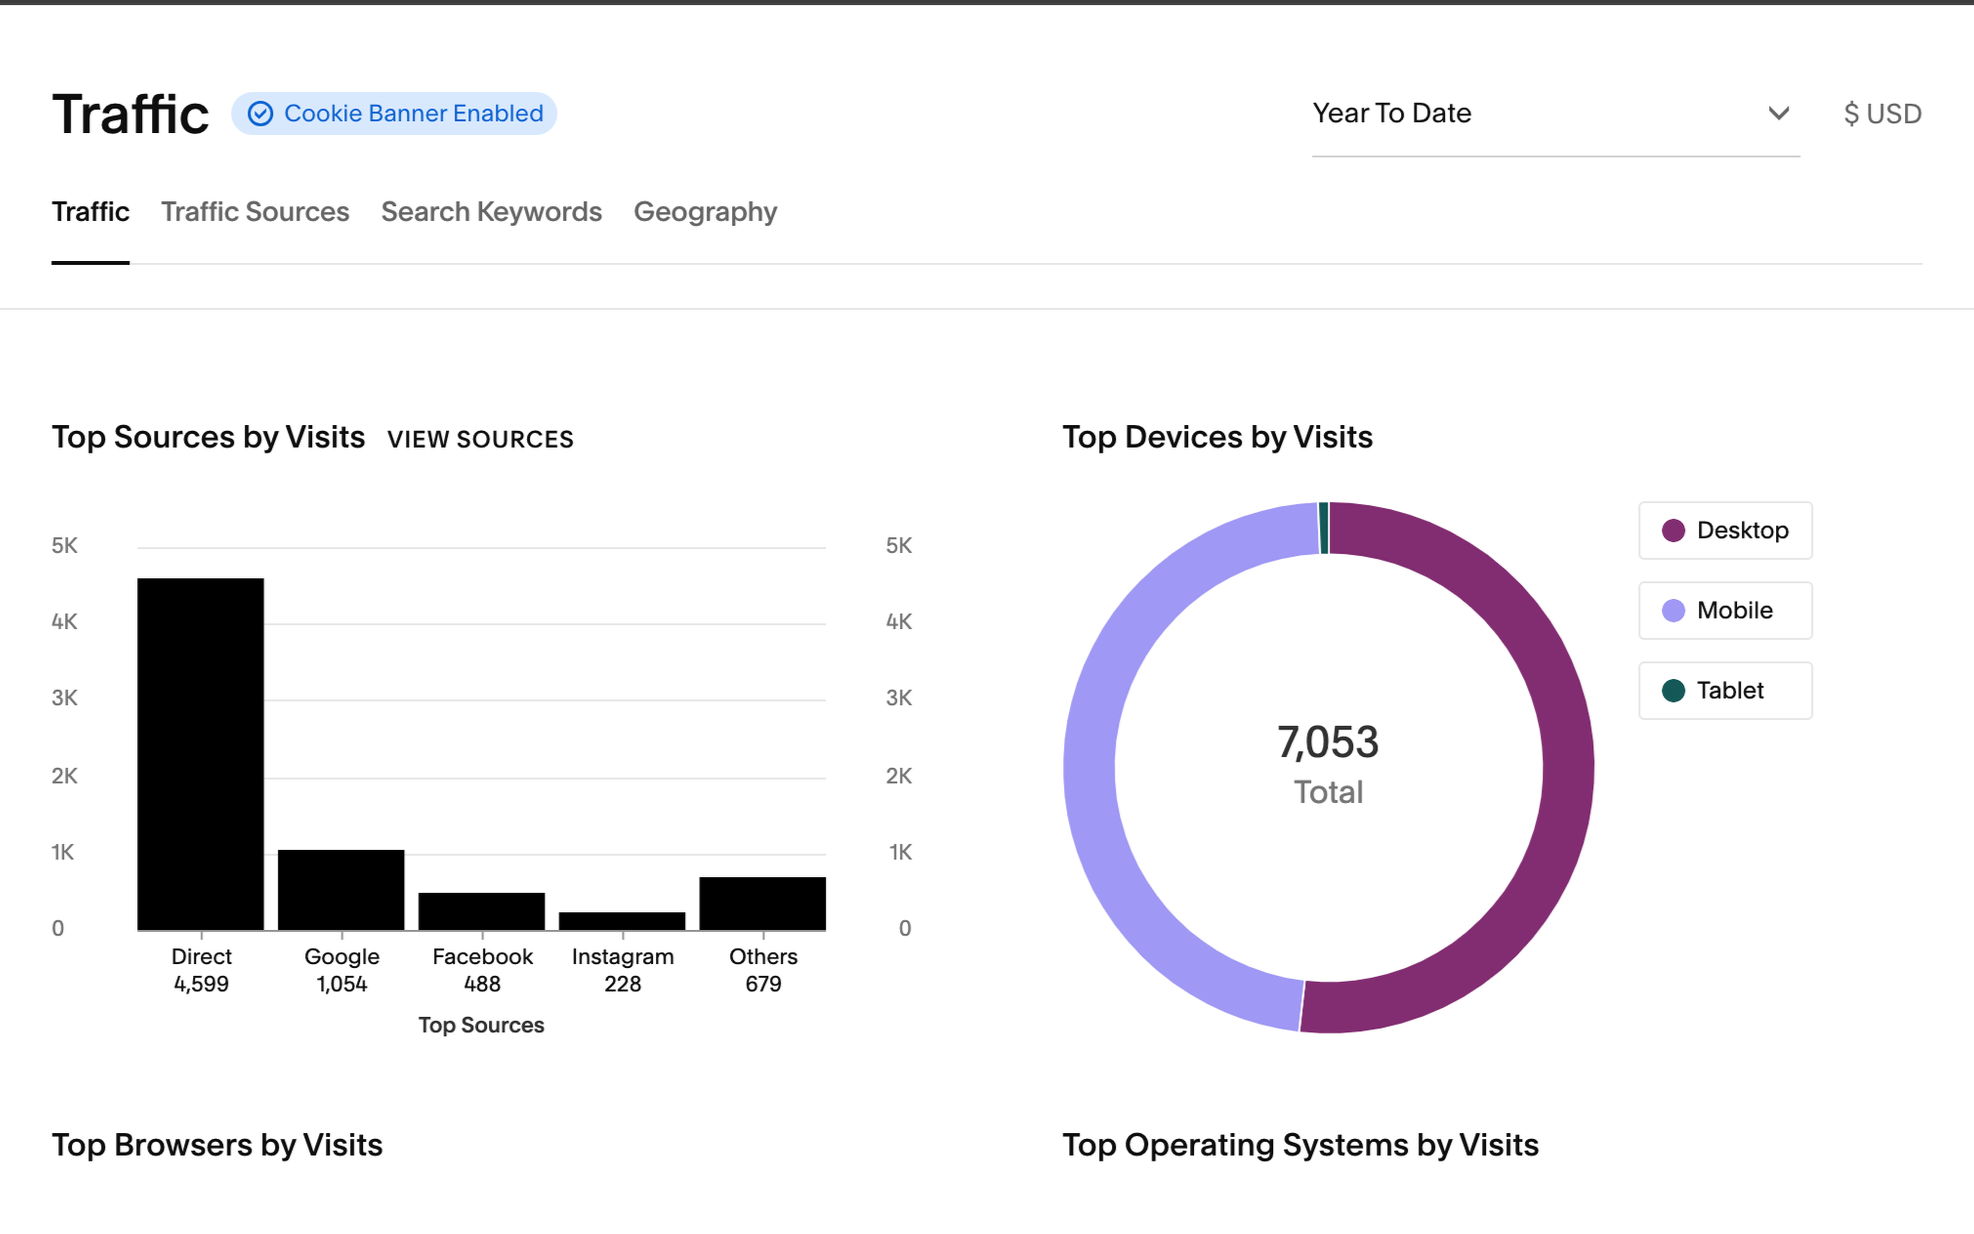Select the Direct bar in chart
Screen dimensions: 1974x1234
(201, 754)
